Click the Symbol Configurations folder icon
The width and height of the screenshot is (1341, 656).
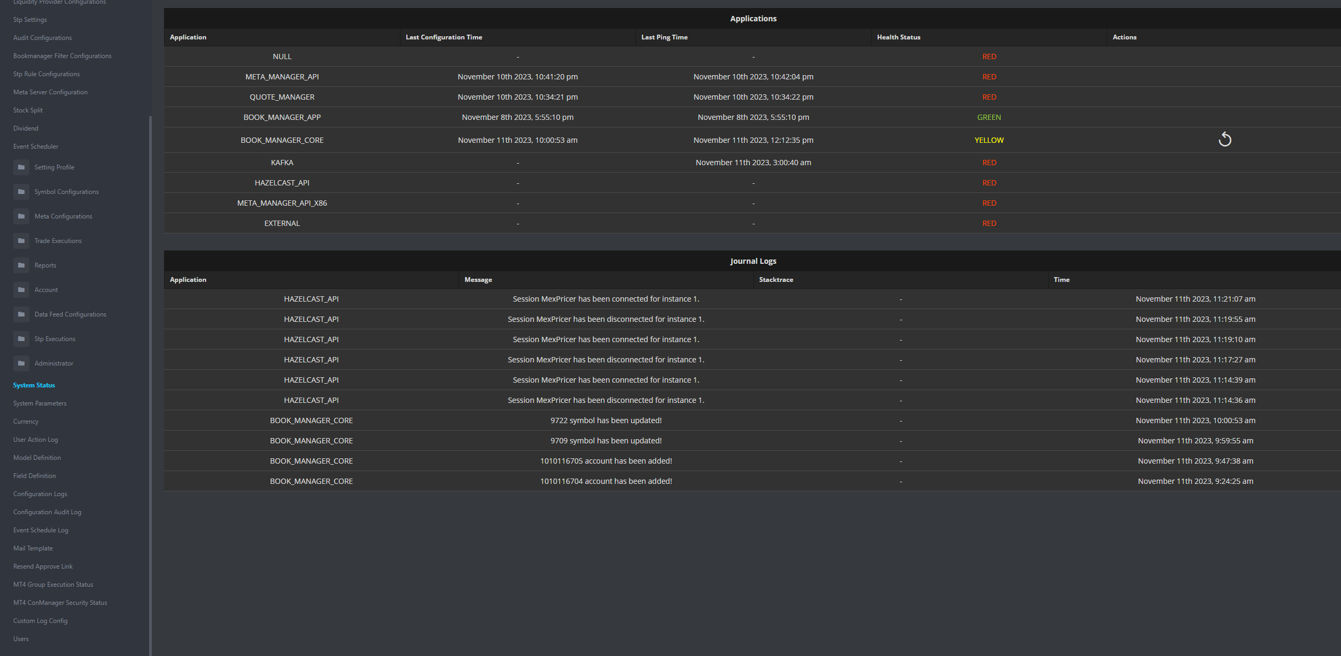click(21, 192)
